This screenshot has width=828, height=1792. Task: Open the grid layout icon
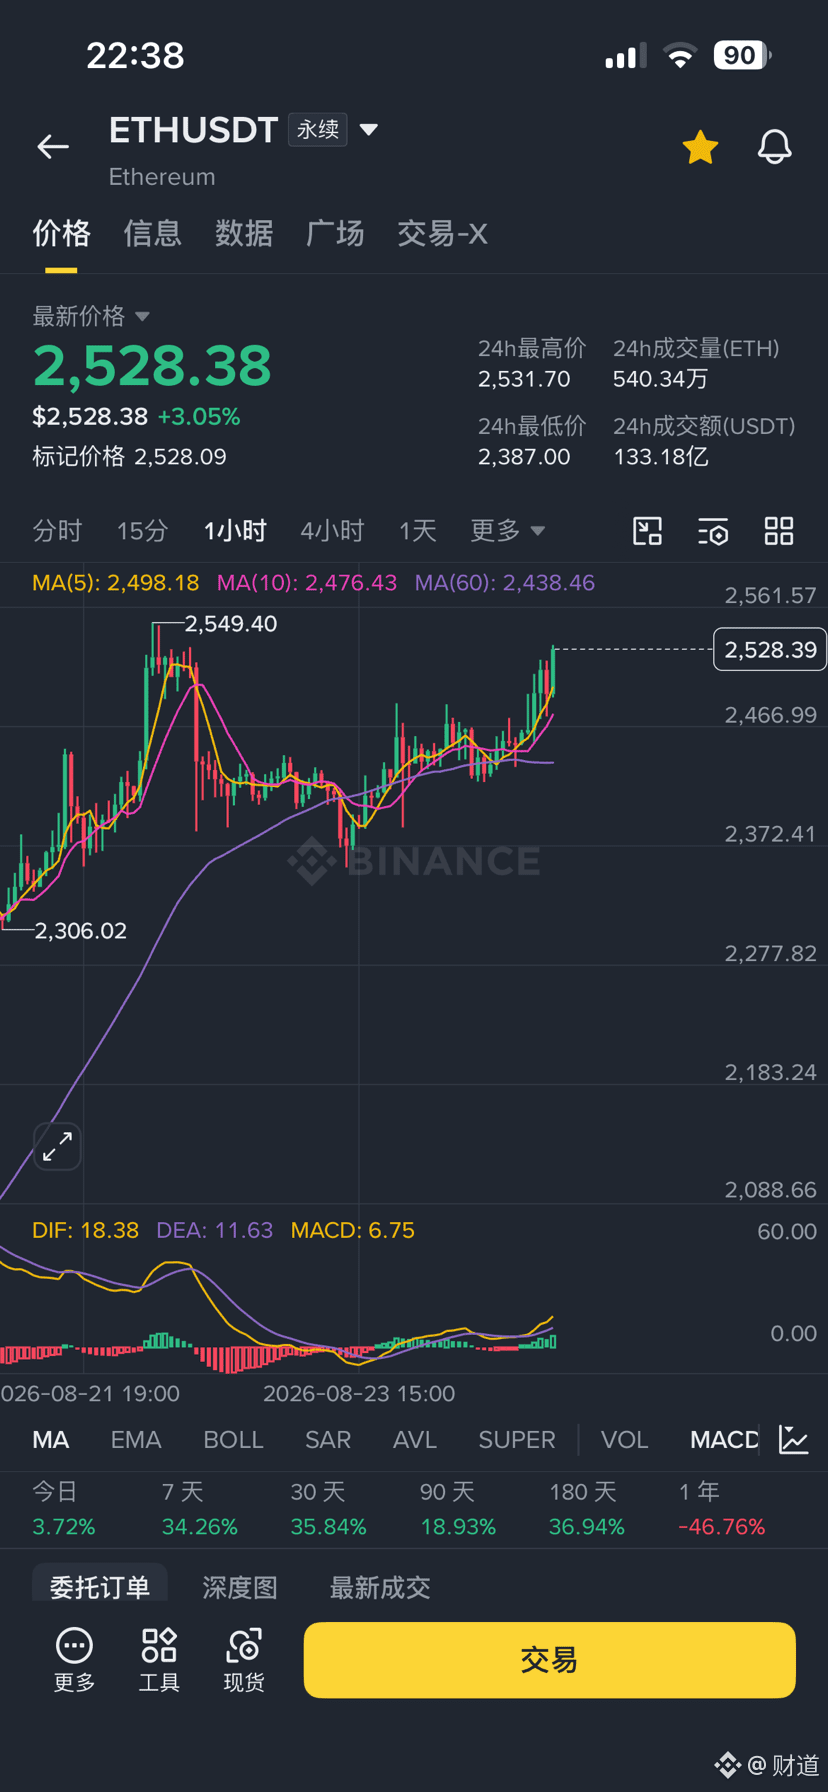(x=779, y=531)
